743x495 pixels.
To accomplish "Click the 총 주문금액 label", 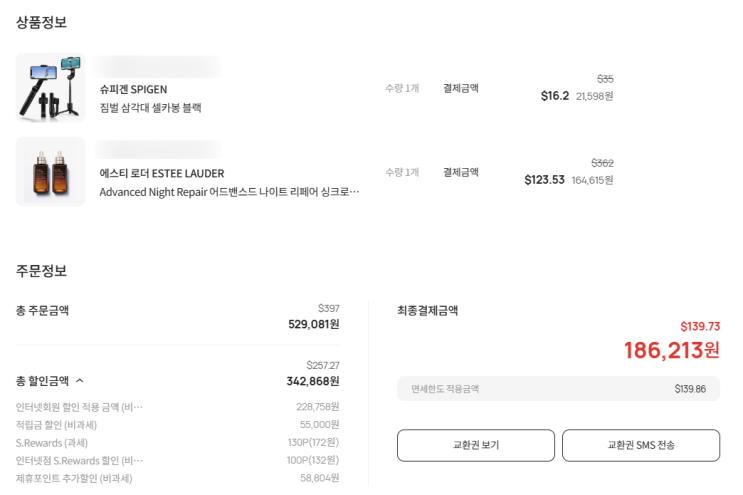I will pyautogui.click(x=42, y=311).
